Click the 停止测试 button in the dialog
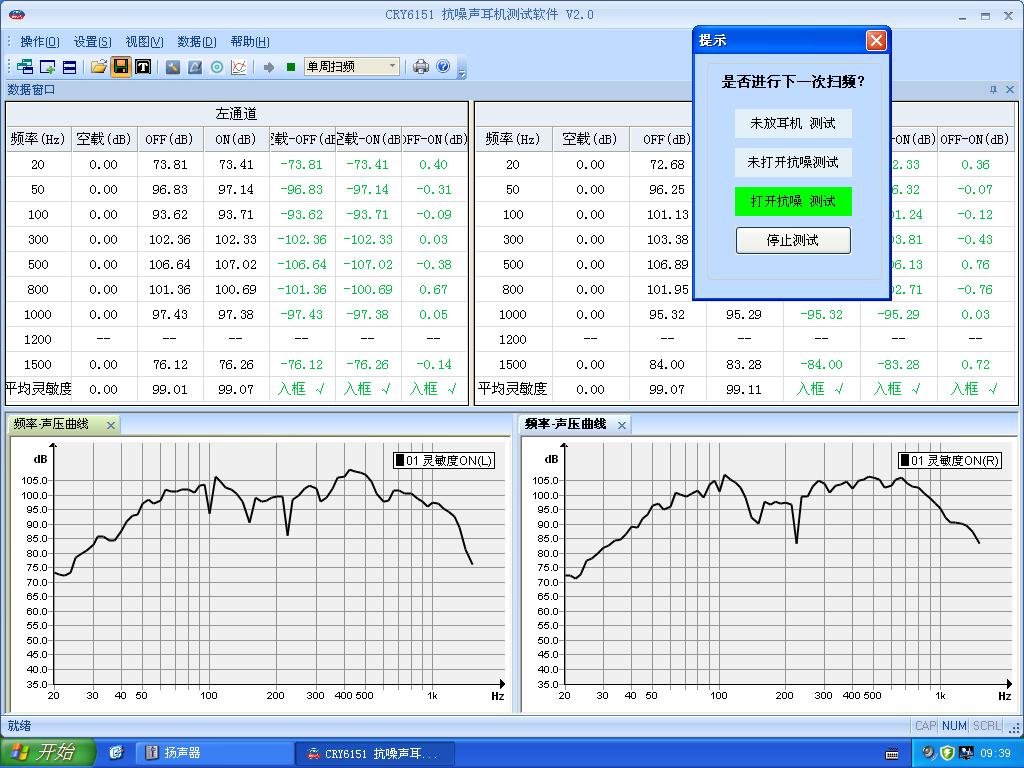Image resolution: width=1024 pixels, height=768 pixels. click(x=793, y=240)
